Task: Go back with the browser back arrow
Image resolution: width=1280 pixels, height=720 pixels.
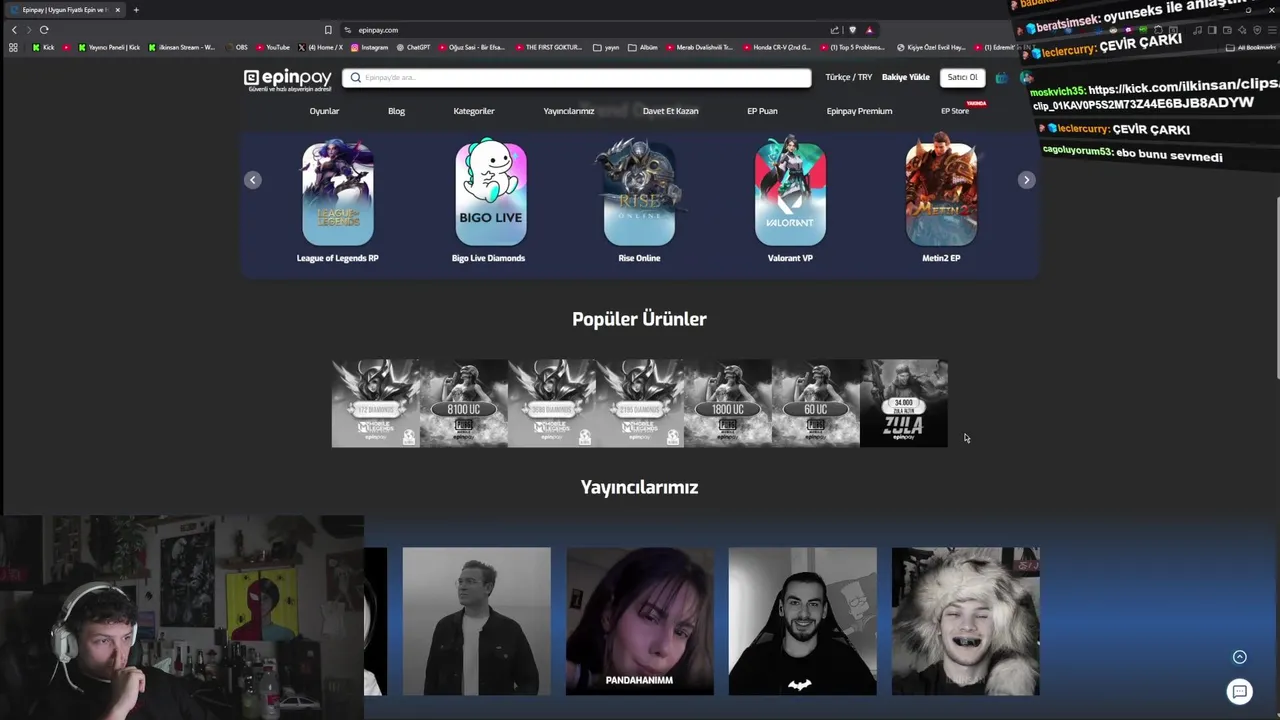Action: 14,30
